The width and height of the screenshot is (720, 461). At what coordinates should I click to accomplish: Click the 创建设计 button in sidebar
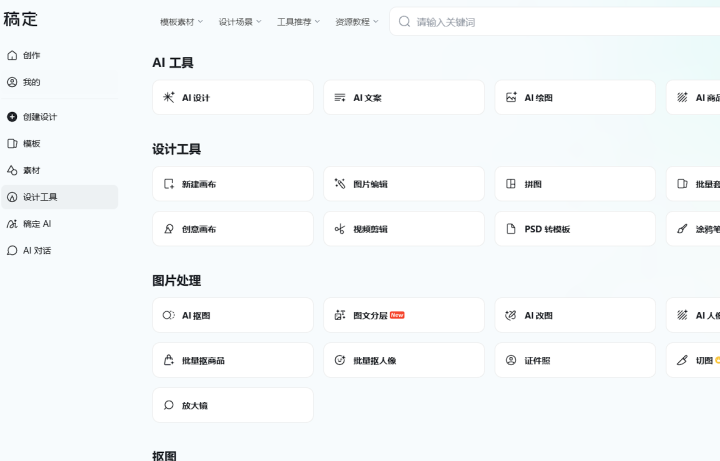point(40,117)
